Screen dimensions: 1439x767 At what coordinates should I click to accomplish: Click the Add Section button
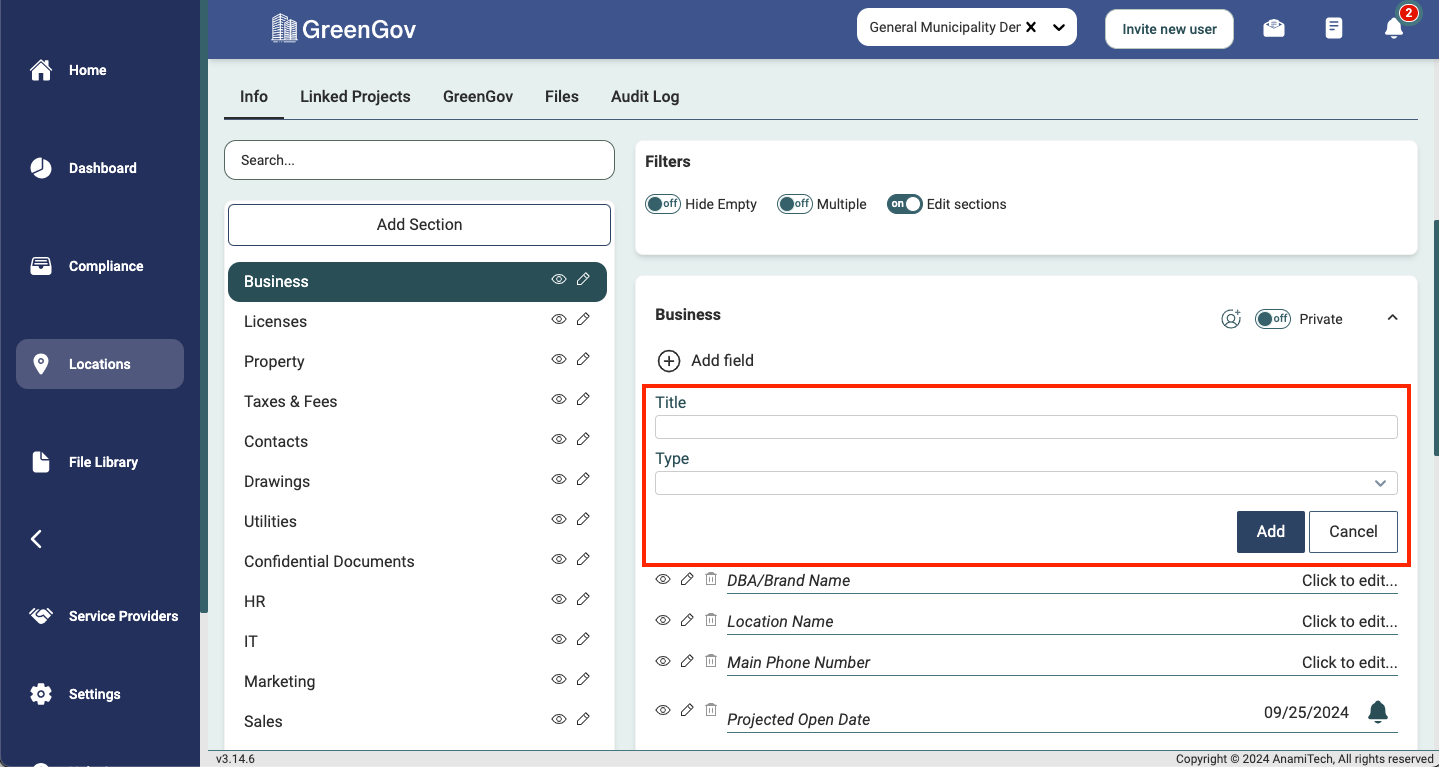(x=419, y=225)
